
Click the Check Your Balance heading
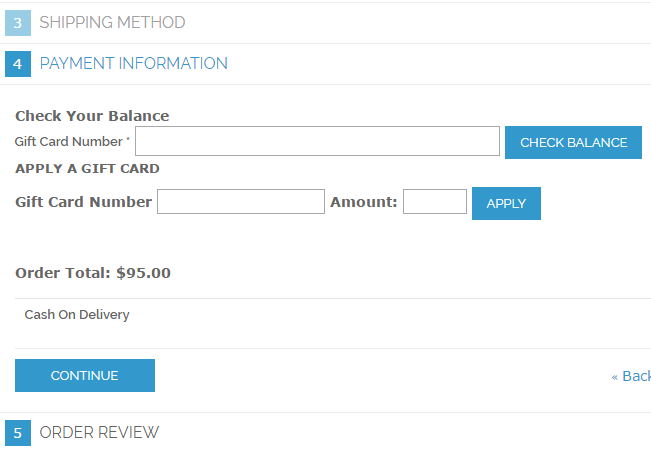point(92,116)
